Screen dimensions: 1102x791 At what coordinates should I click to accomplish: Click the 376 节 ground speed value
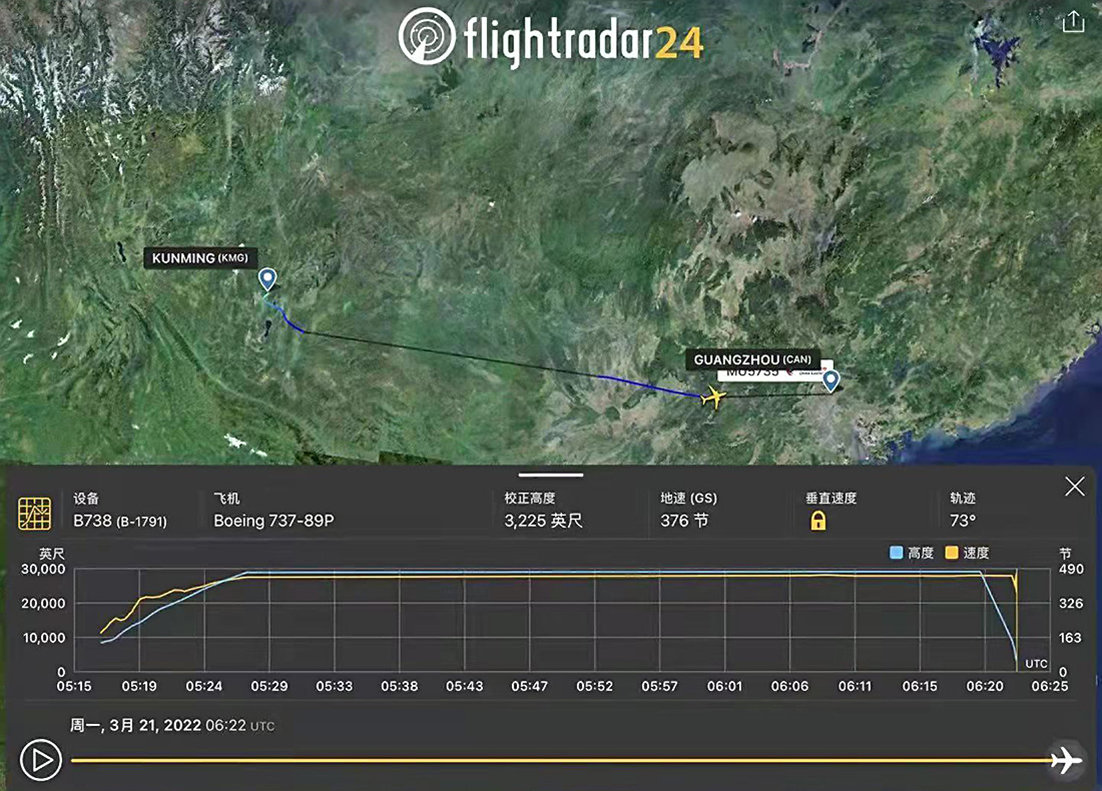click(685, 520)
